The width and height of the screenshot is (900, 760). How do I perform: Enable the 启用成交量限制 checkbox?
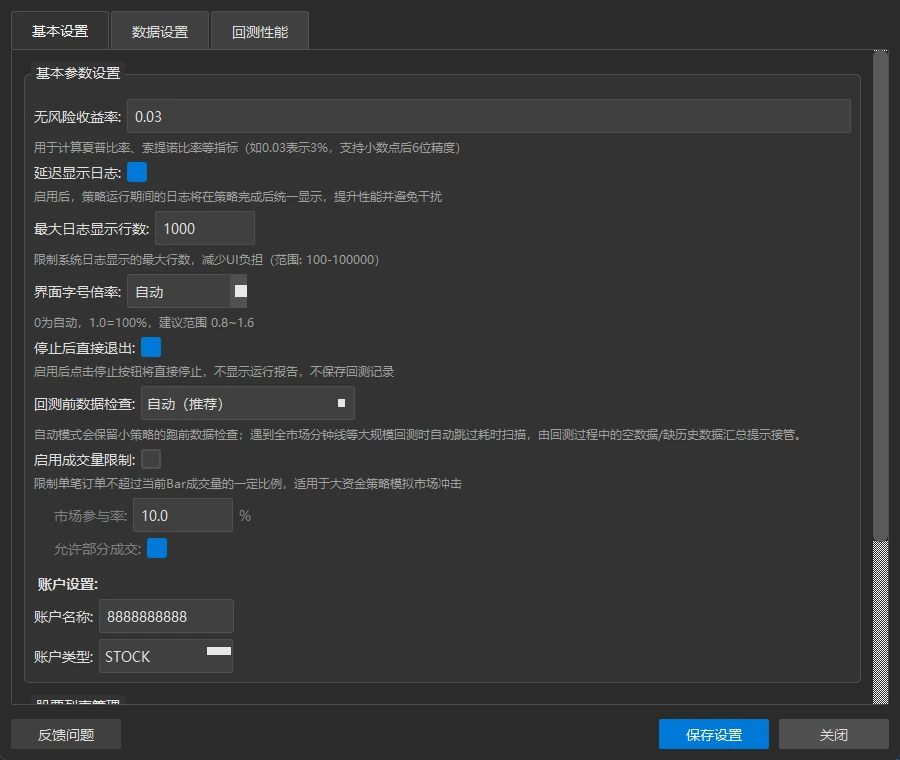click(x=151, y=459)
